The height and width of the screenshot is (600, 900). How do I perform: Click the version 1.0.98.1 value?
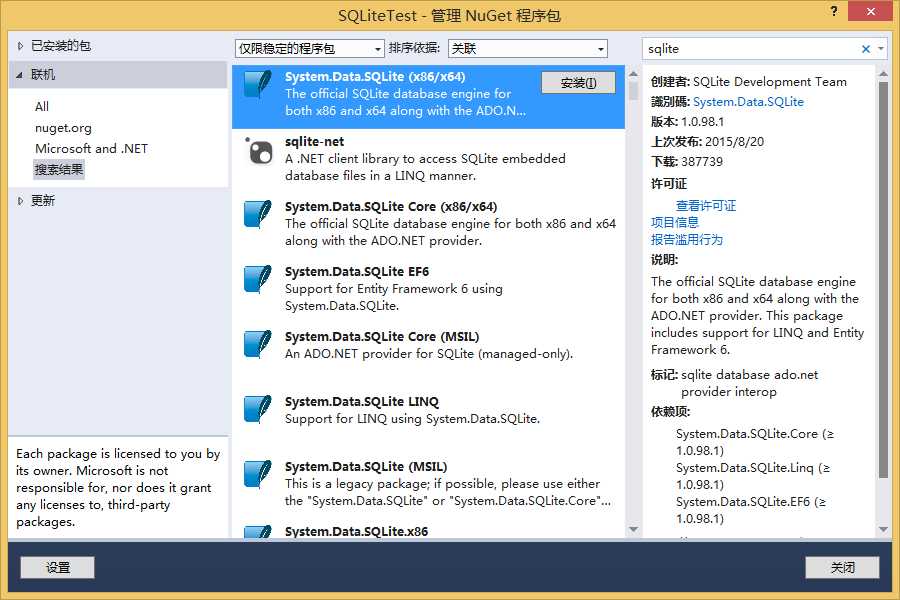click(703, 122)
